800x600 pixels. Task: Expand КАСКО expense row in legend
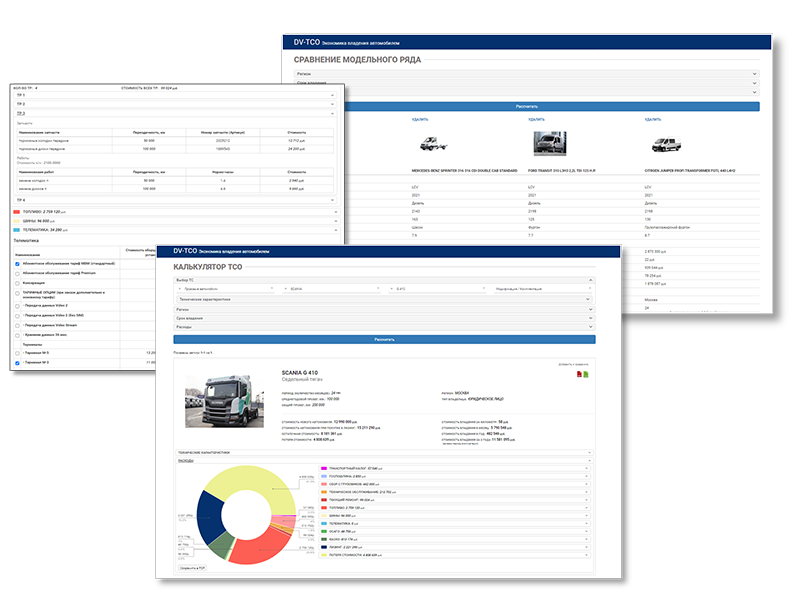pos(455,539)
